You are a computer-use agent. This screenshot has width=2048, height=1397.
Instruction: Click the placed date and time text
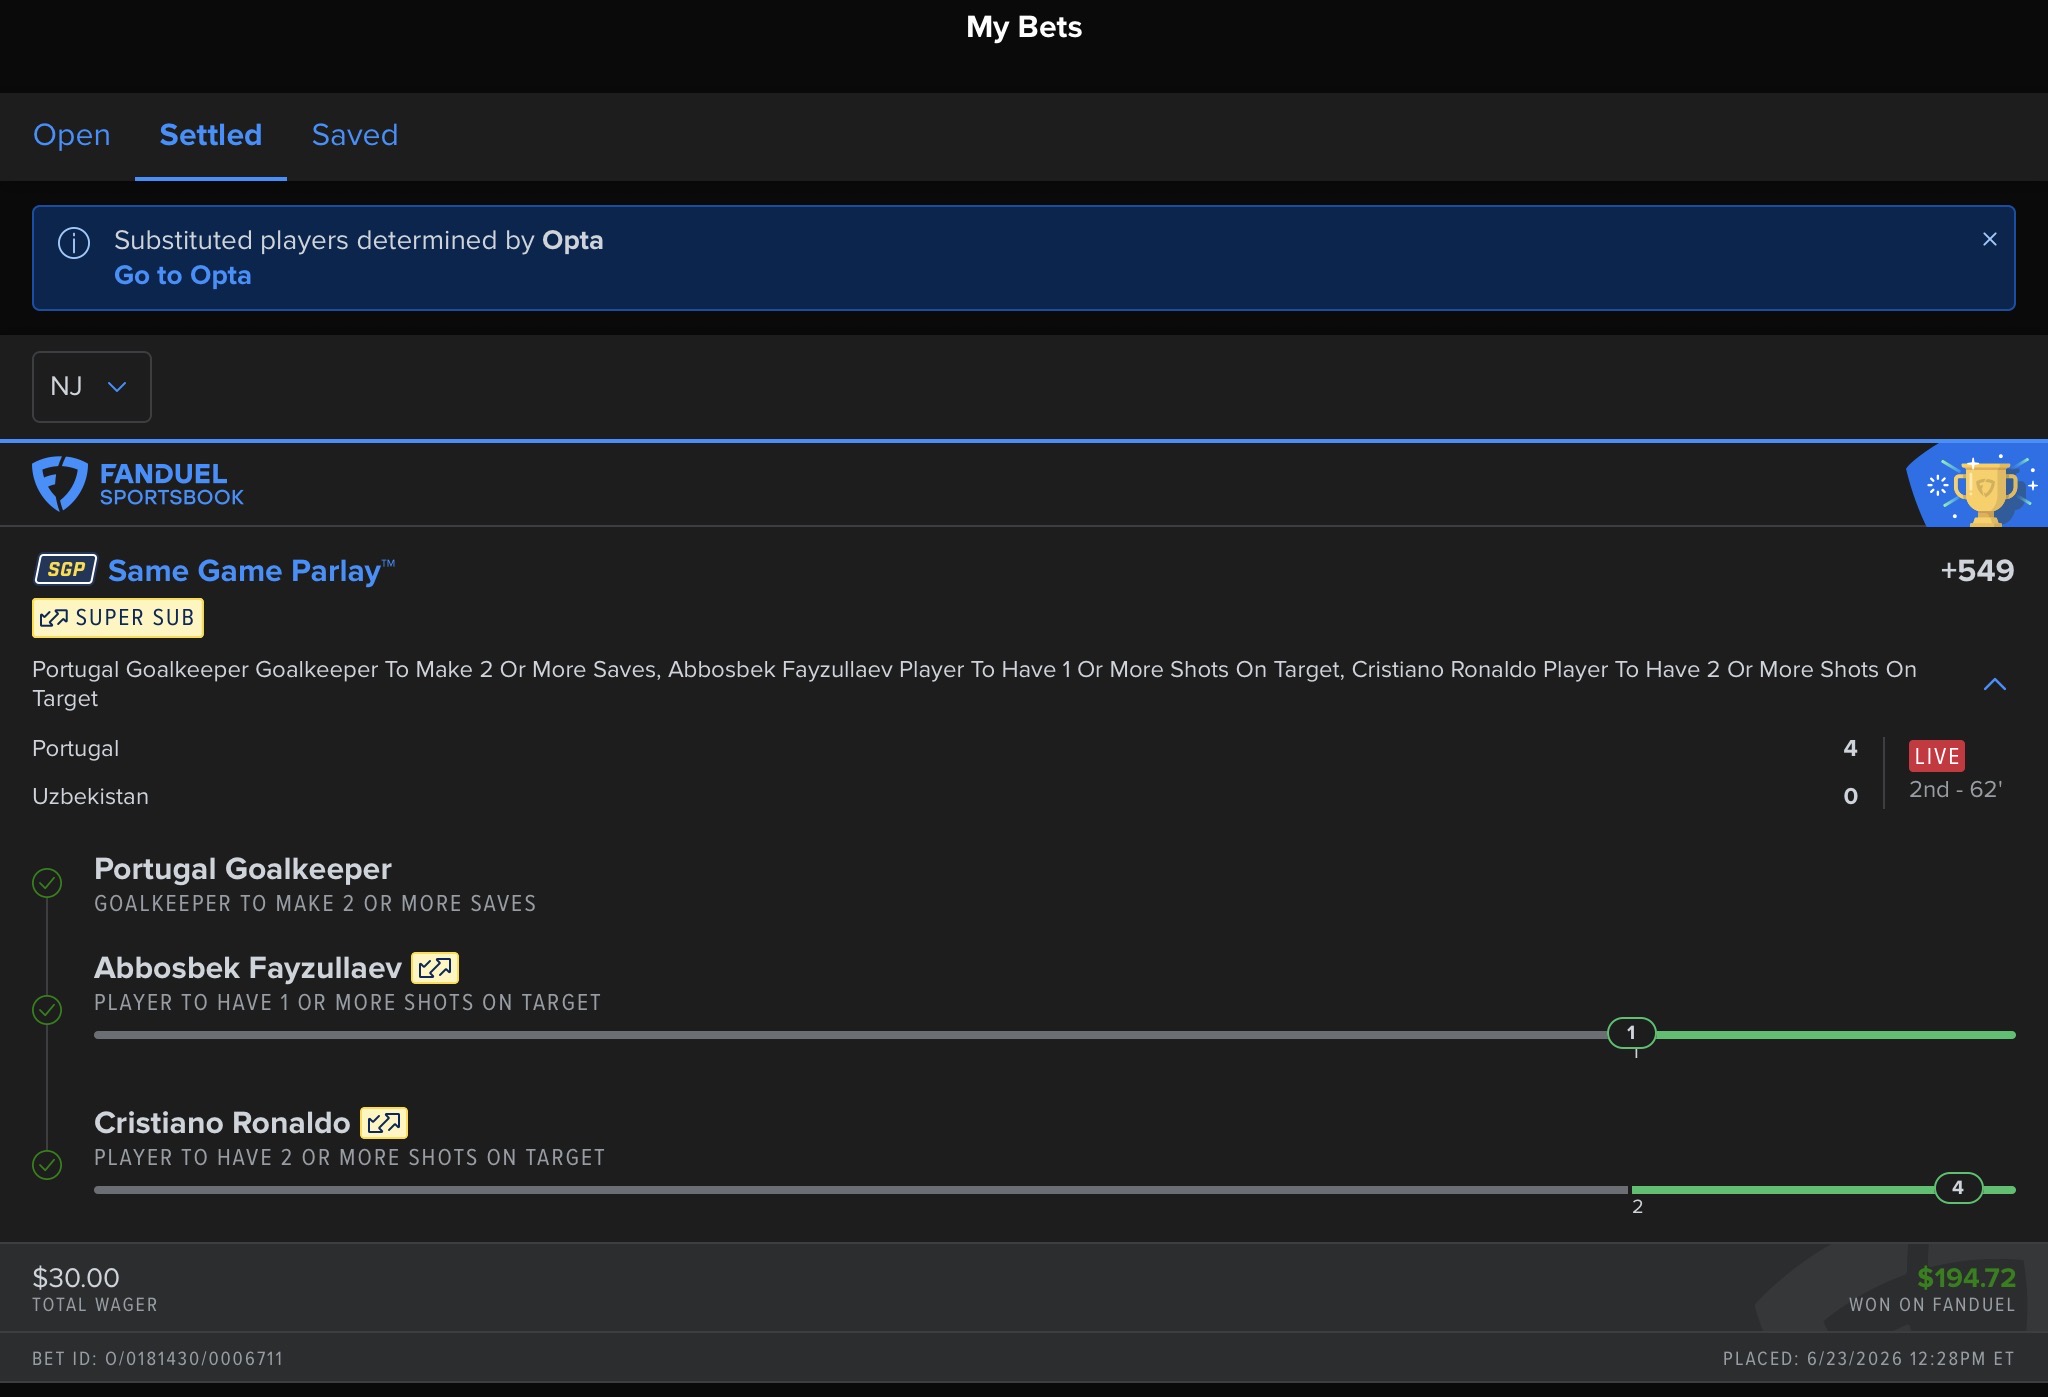pos(1869,1359)
